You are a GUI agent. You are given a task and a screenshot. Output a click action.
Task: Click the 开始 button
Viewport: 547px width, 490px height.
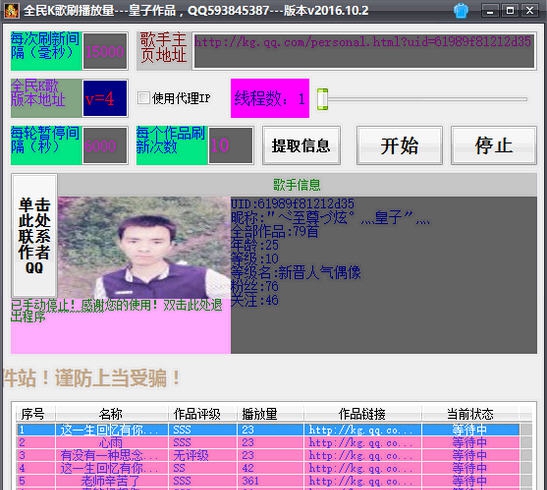[399, 145]
